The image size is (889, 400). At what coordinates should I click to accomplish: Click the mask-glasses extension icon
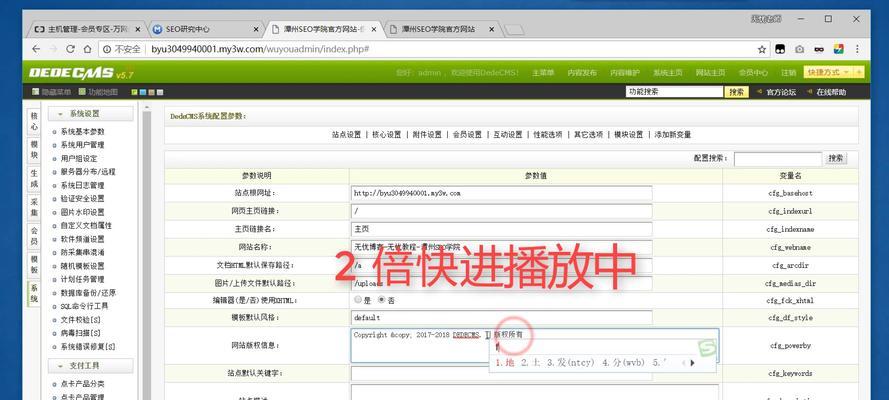pos(819,49)
